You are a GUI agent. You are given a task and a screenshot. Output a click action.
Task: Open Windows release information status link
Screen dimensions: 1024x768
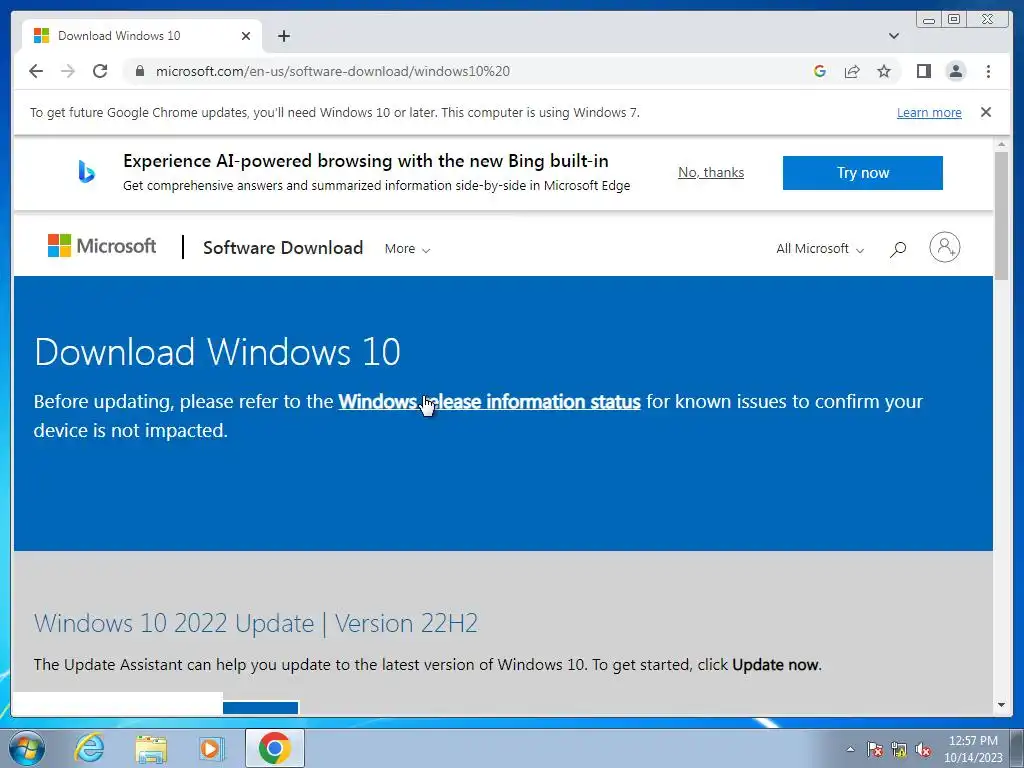[489, 401]
